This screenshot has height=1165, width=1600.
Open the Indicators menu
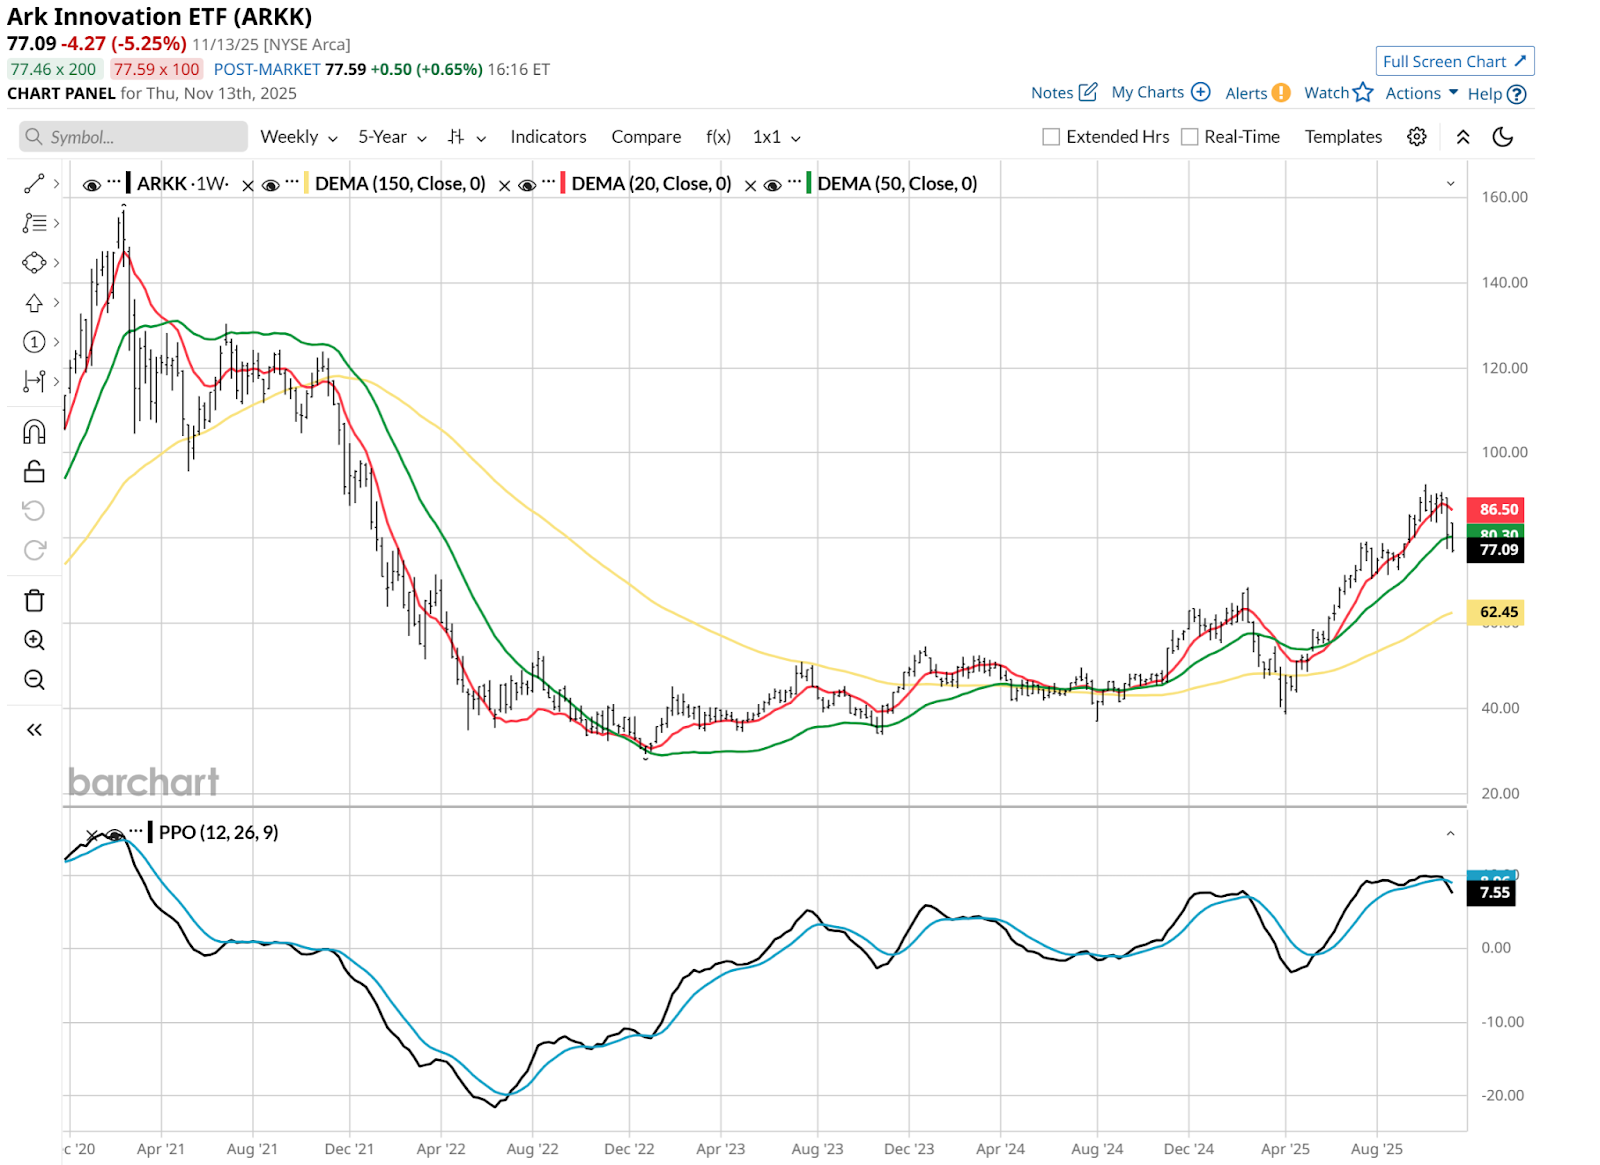point(548,137)
